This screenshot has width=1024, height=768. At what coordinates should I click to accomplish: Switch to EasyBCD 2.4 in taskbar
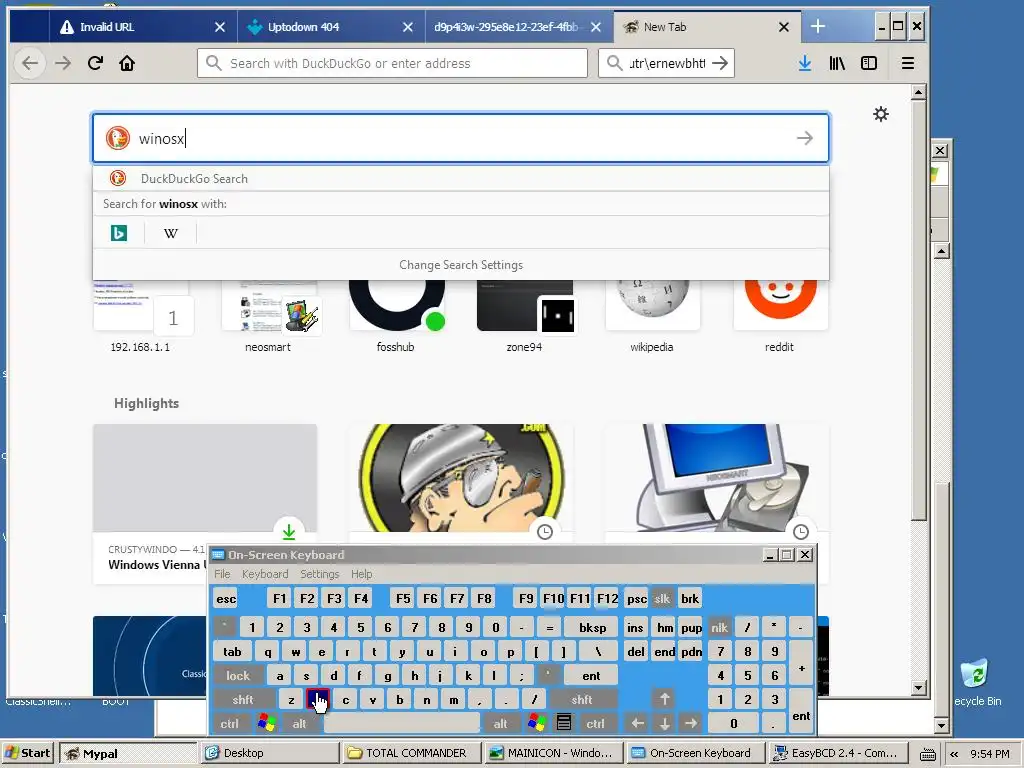[840, 753]
